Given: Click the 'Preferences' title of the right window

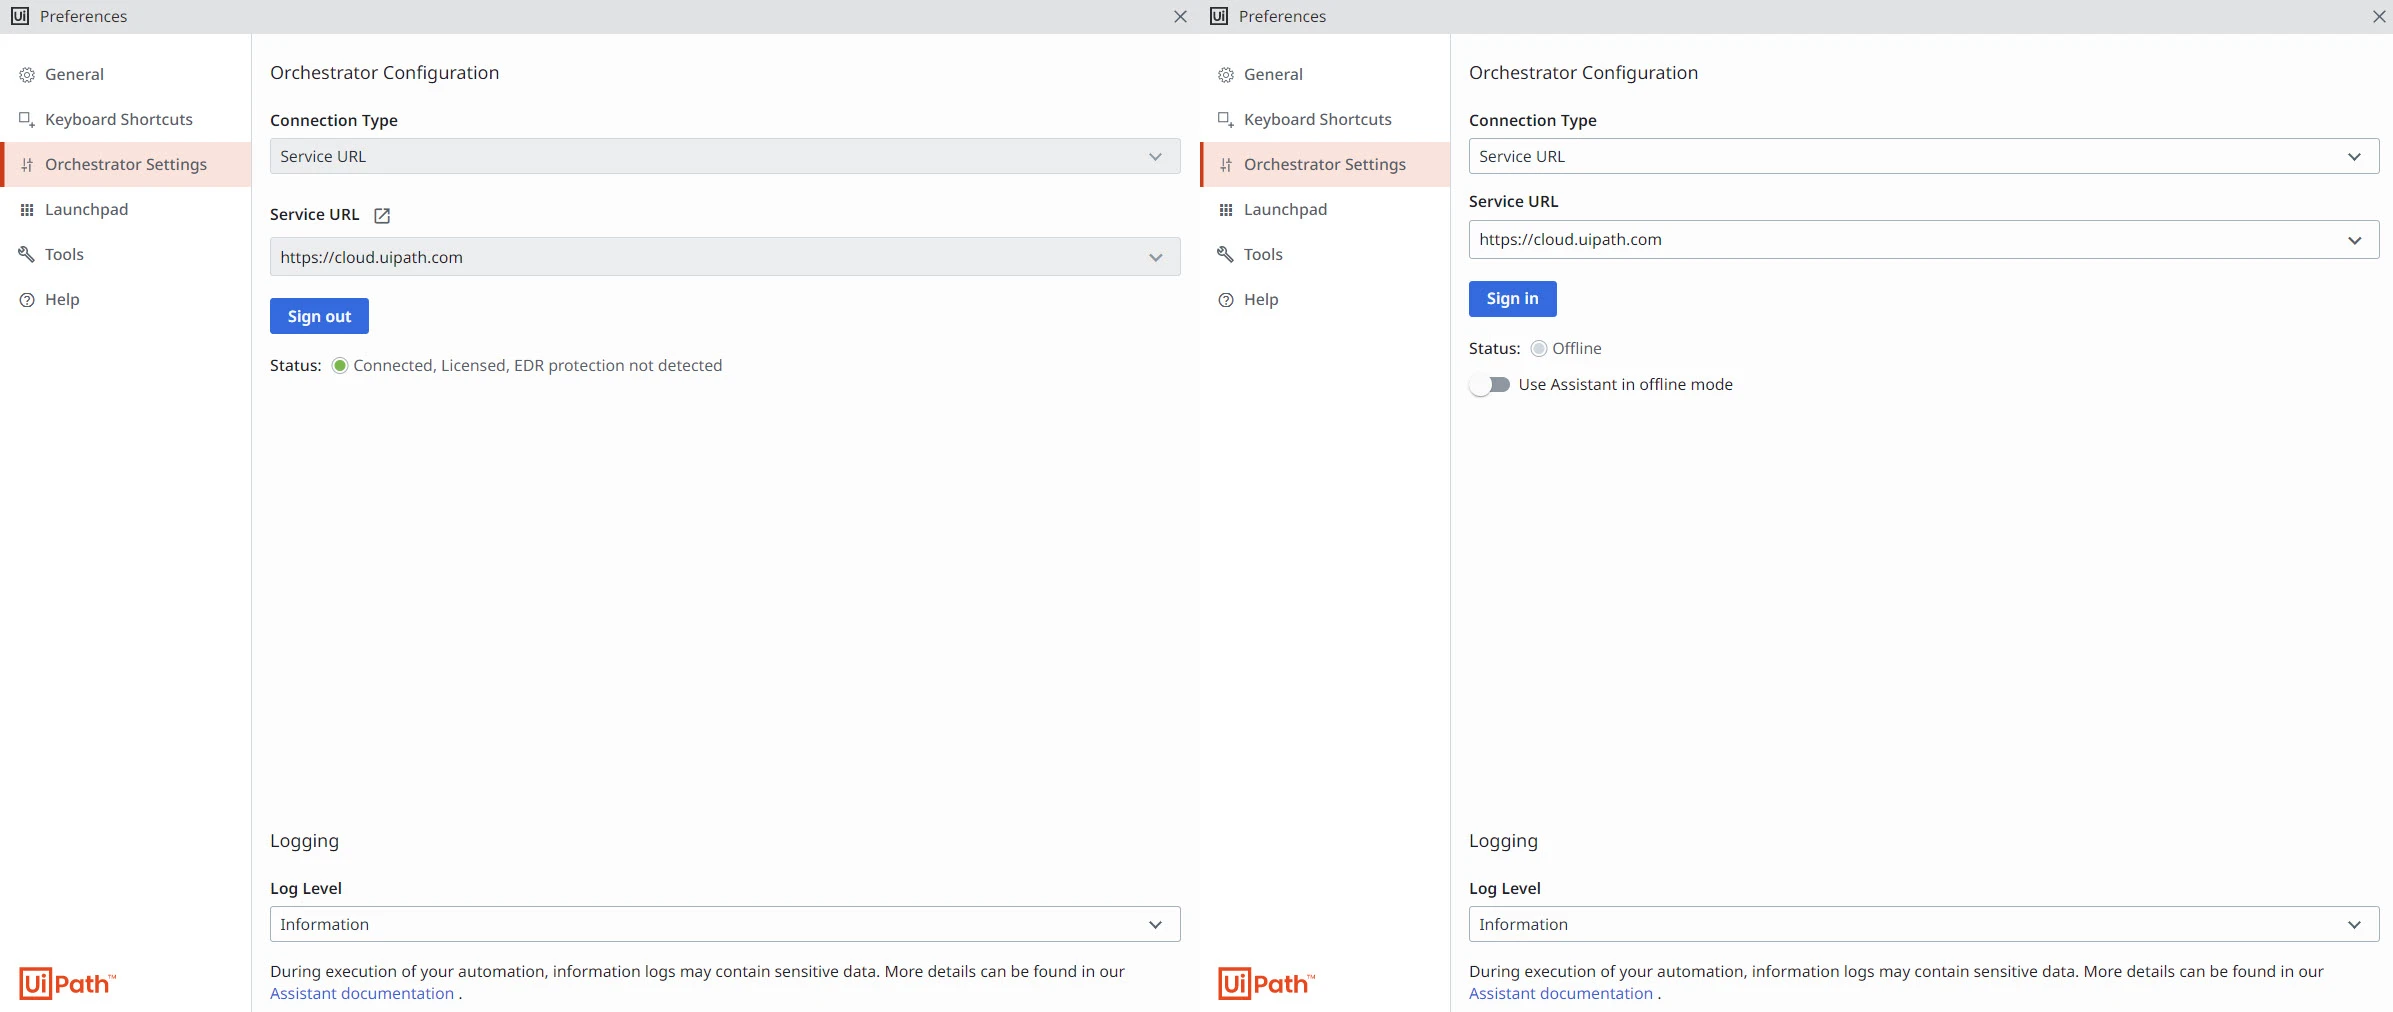Looking at the screenshot, I should point(1283,17).
